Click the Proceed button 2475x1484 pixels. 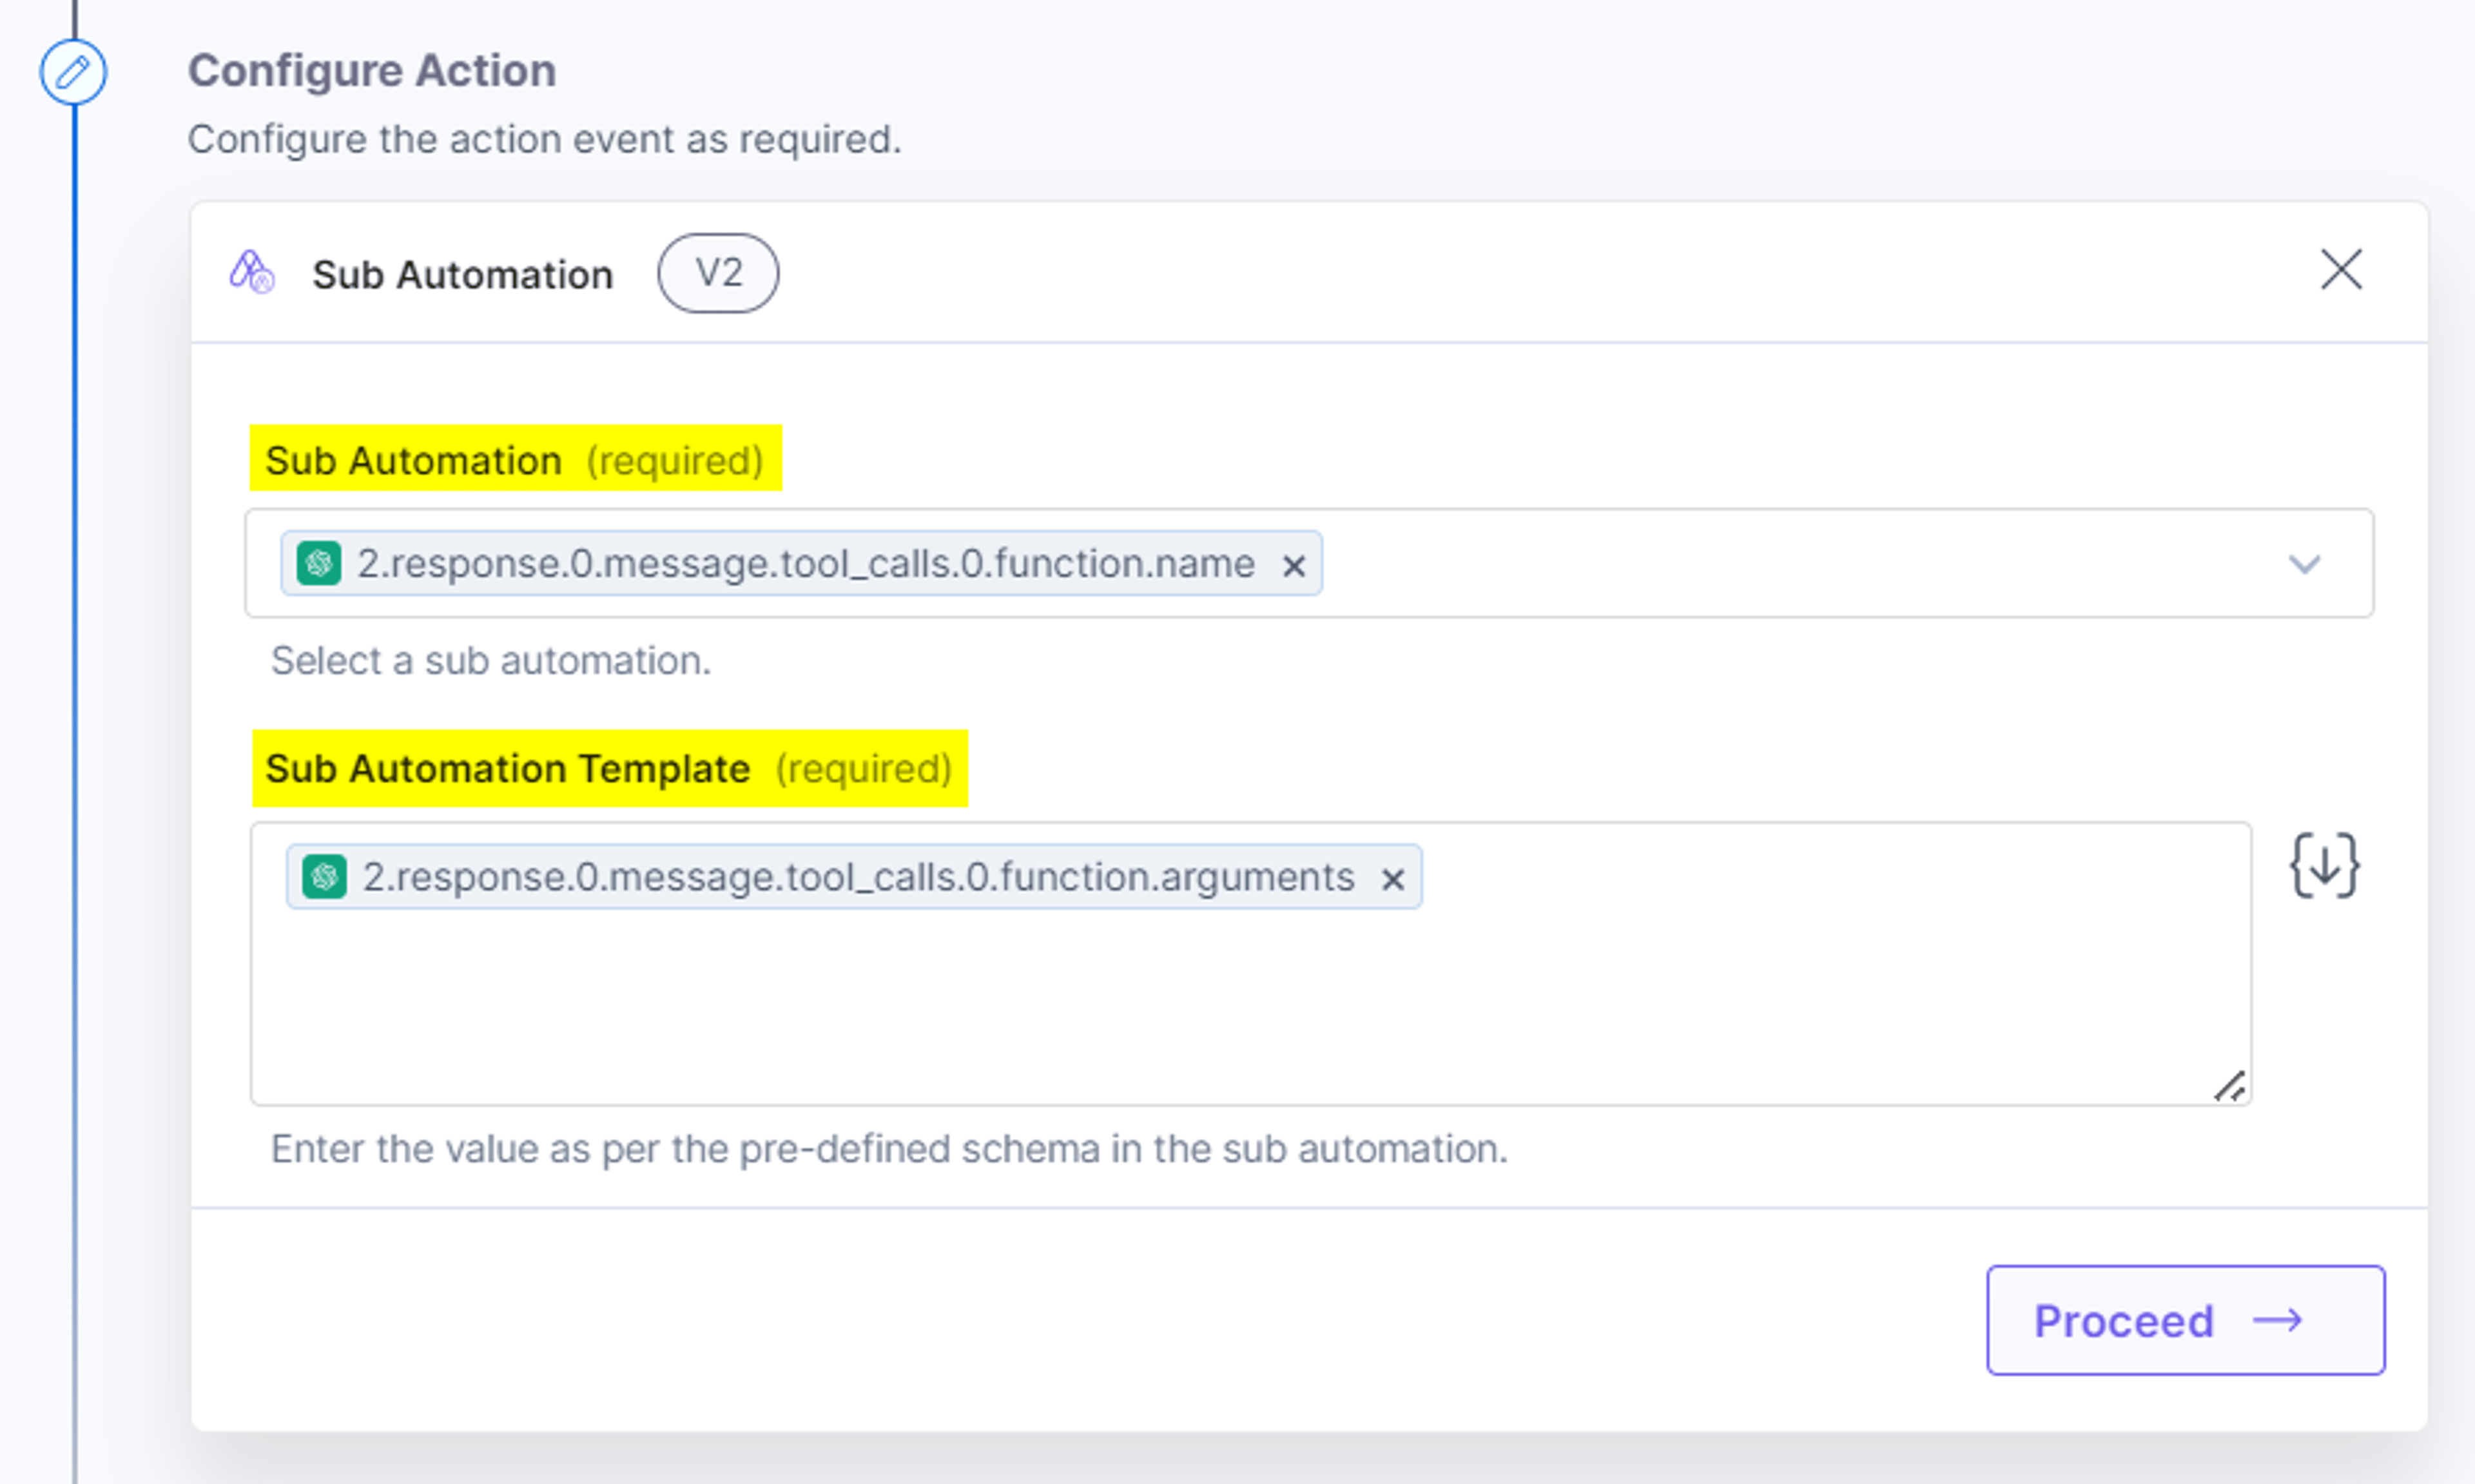point(2185,1320)
